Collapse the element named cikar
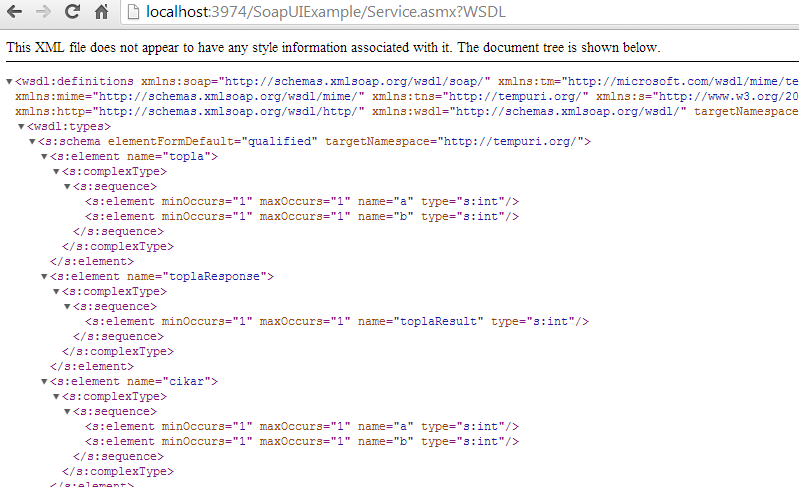This screenshot has width=799, height=487. [44, 382]
